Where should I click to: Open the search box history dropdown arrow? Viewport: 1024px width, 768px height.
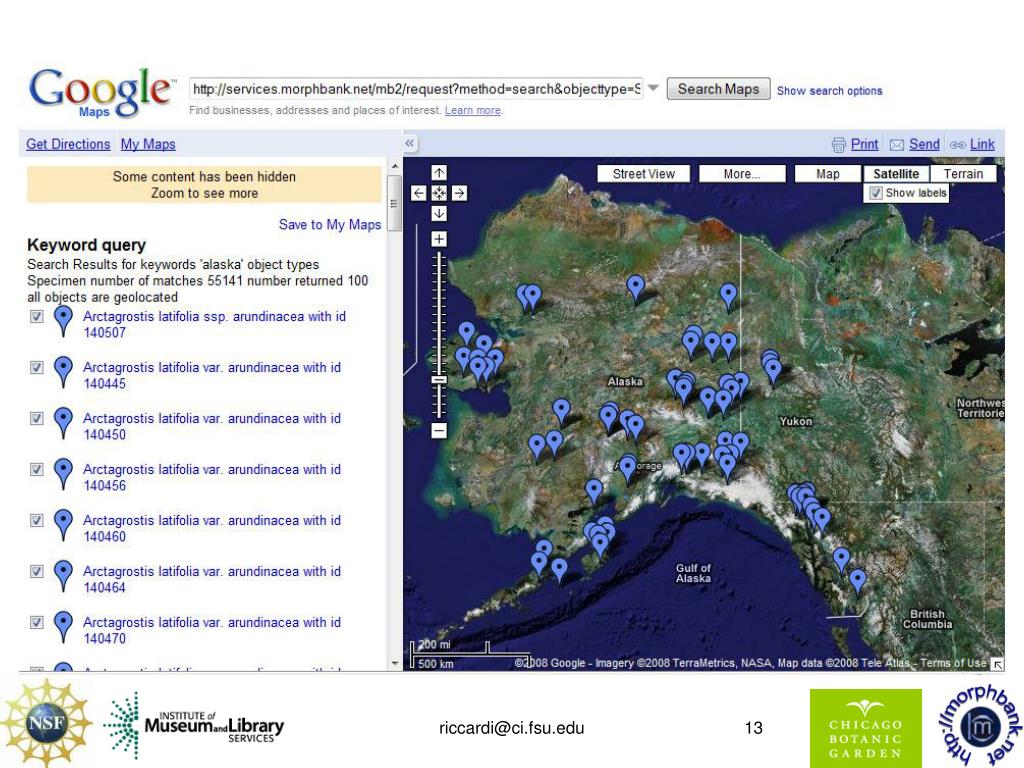(x=653, y=88)
